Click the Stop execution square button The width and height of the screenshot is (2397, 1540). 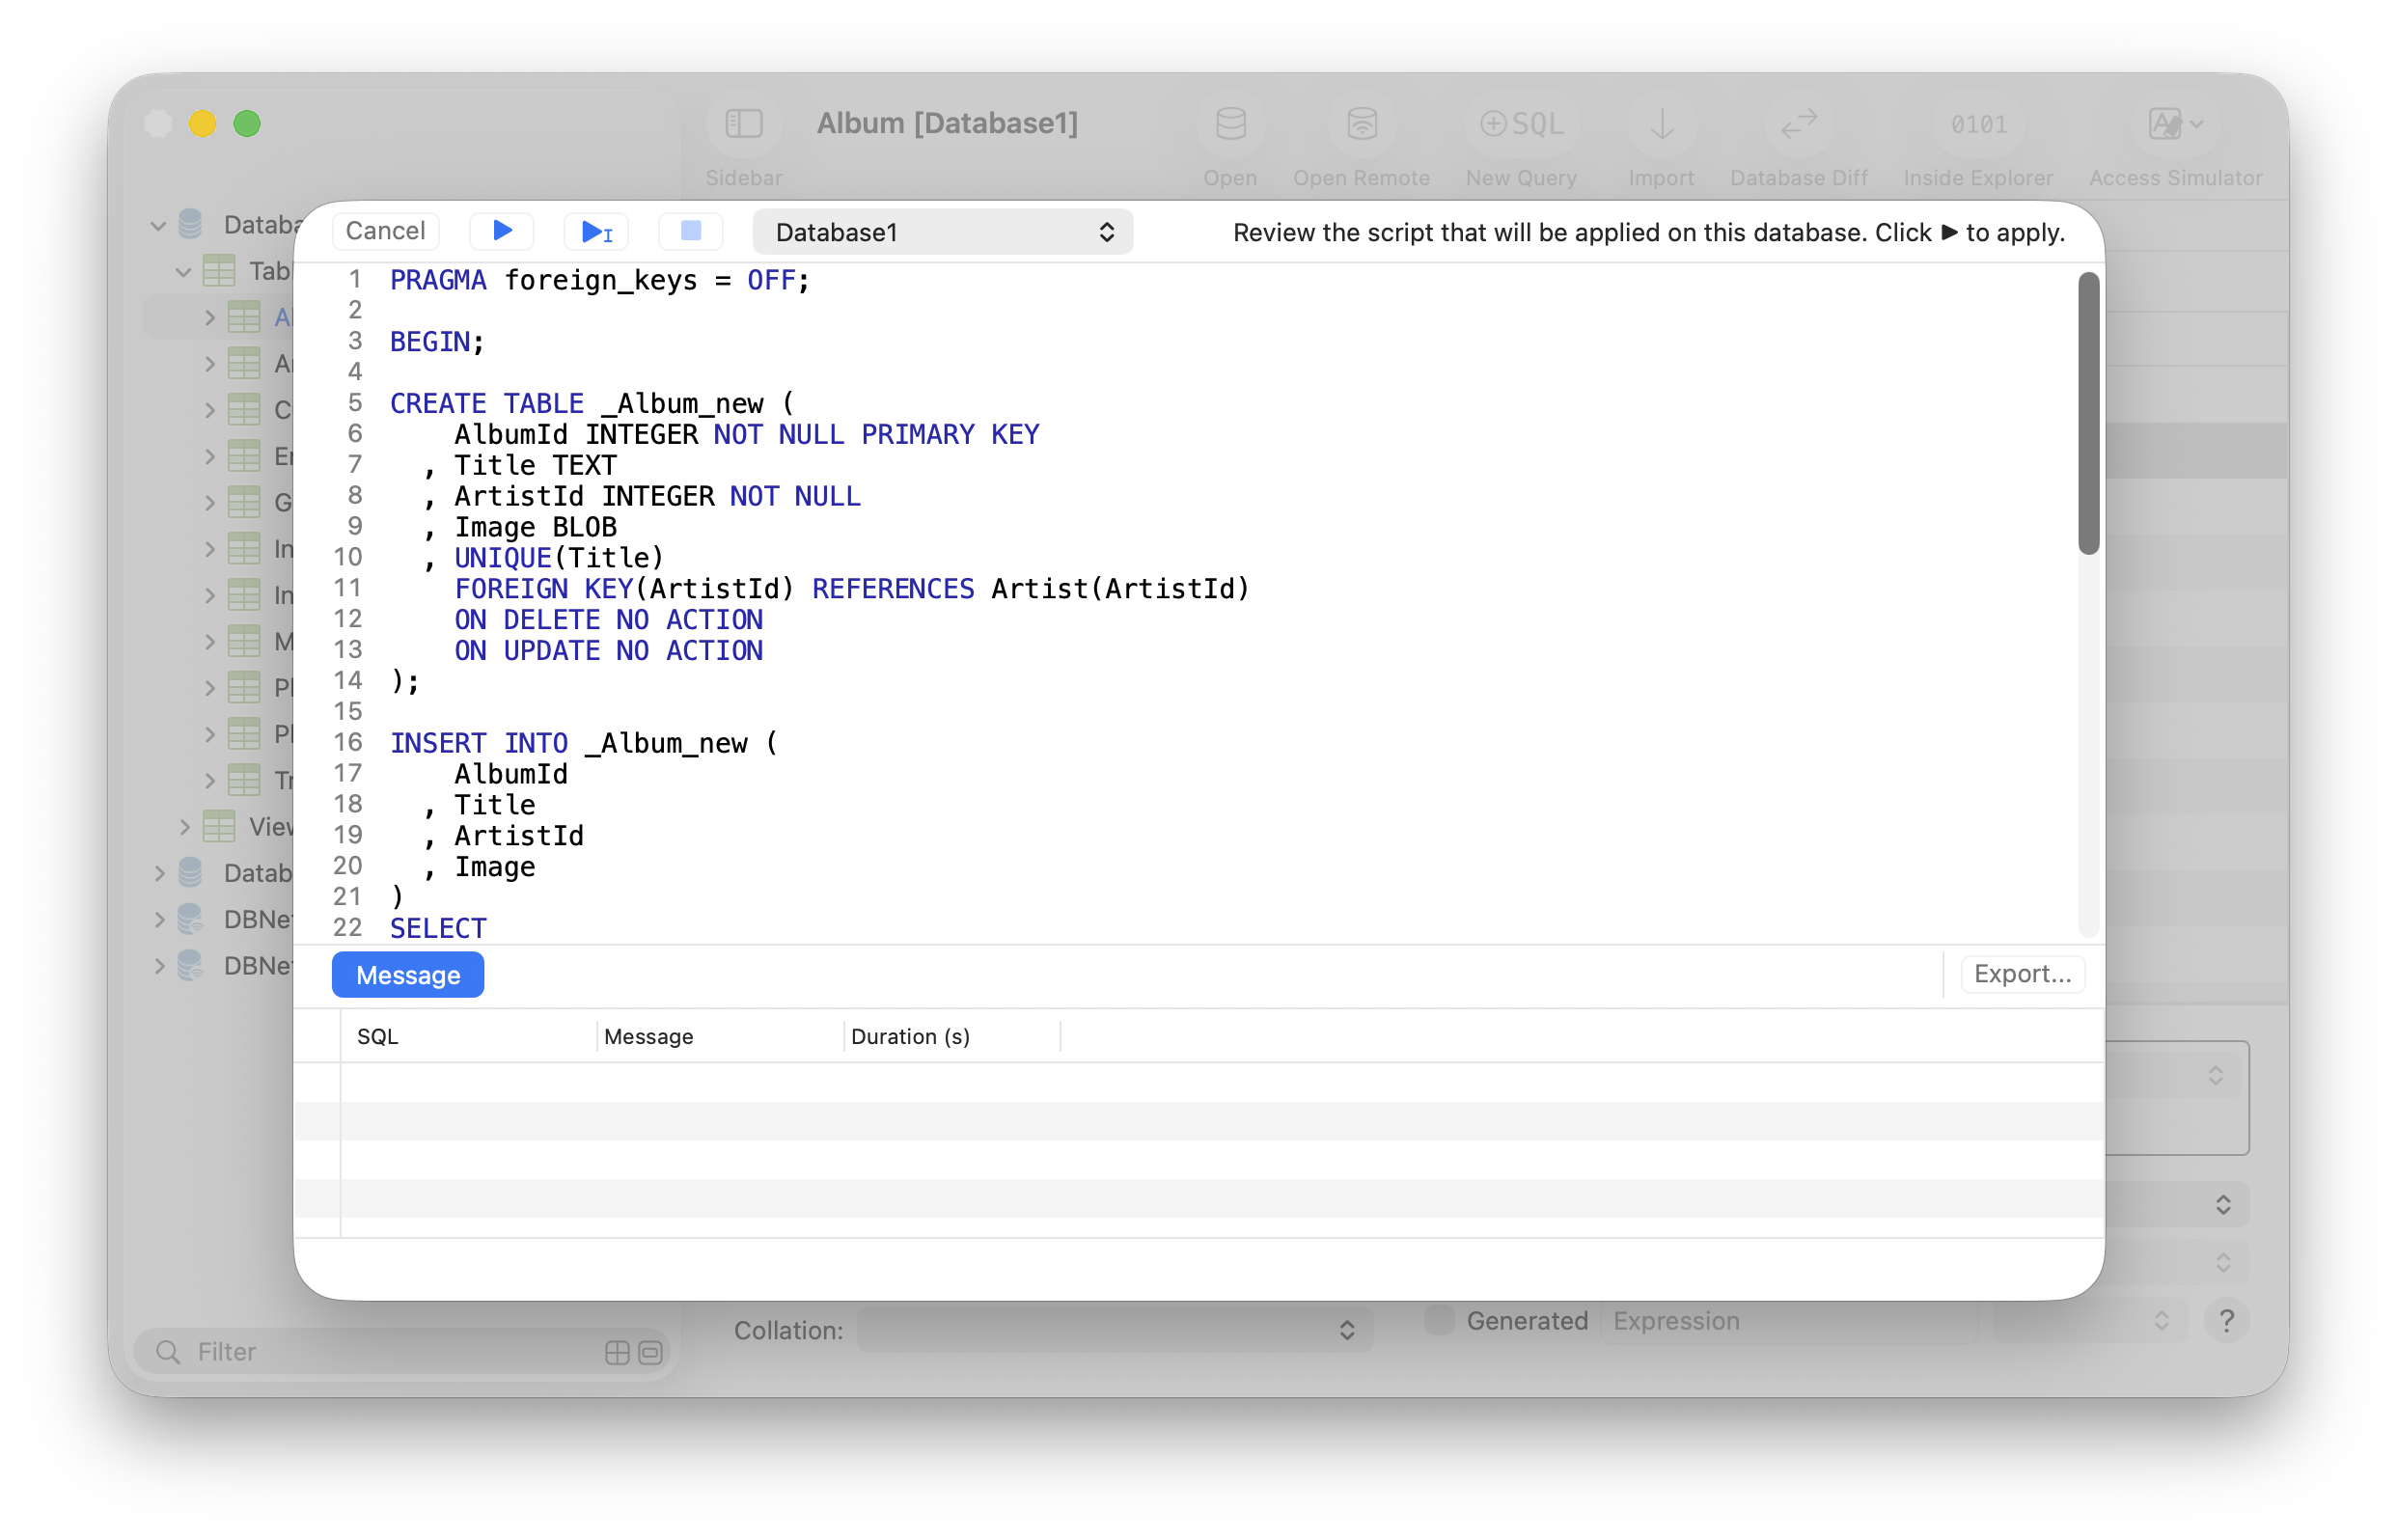[690, 231]
